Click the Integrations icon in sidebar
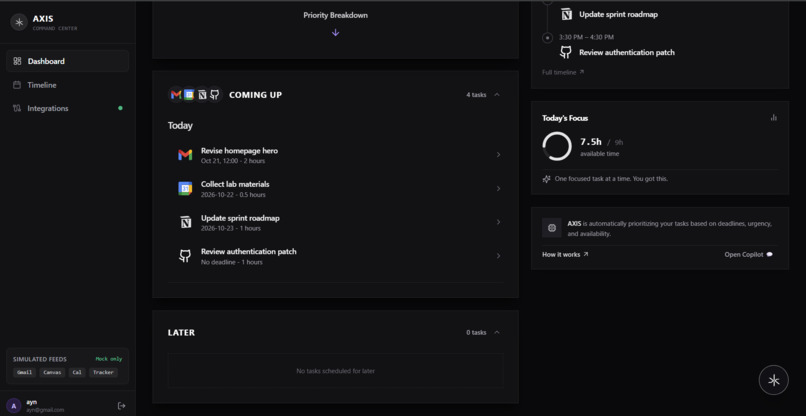 pyautogui.click(x=17, y=108)
